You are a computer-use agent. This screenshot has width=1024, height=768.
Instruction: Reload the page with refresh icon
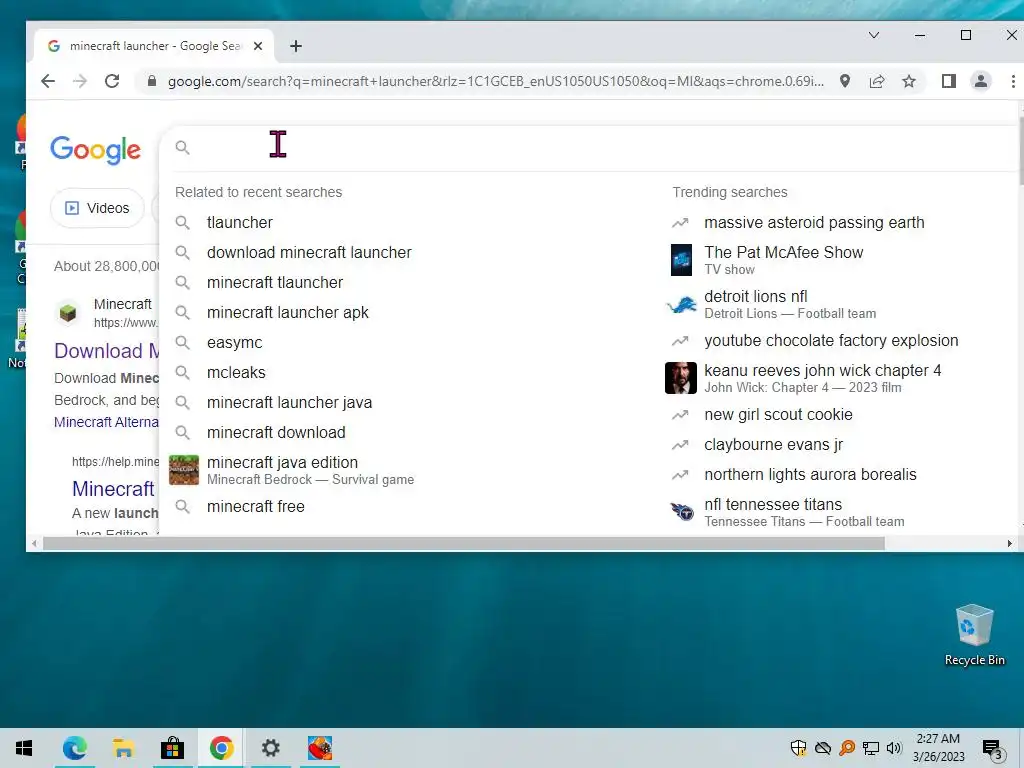(112, 81)
